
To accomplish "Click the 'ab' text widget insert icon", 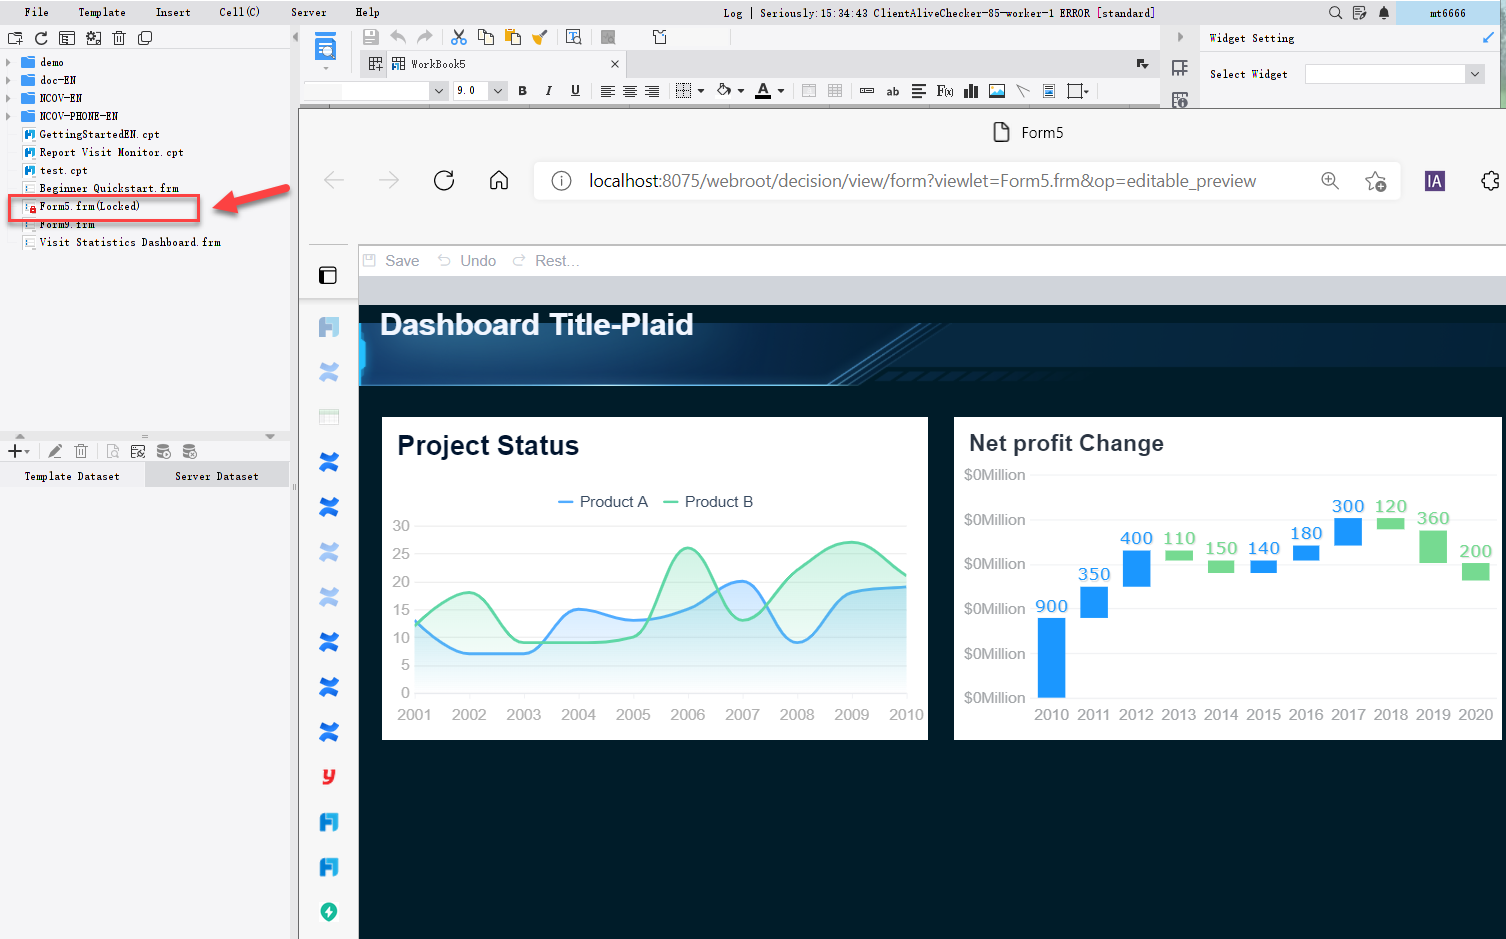I will tap(893, 91).
